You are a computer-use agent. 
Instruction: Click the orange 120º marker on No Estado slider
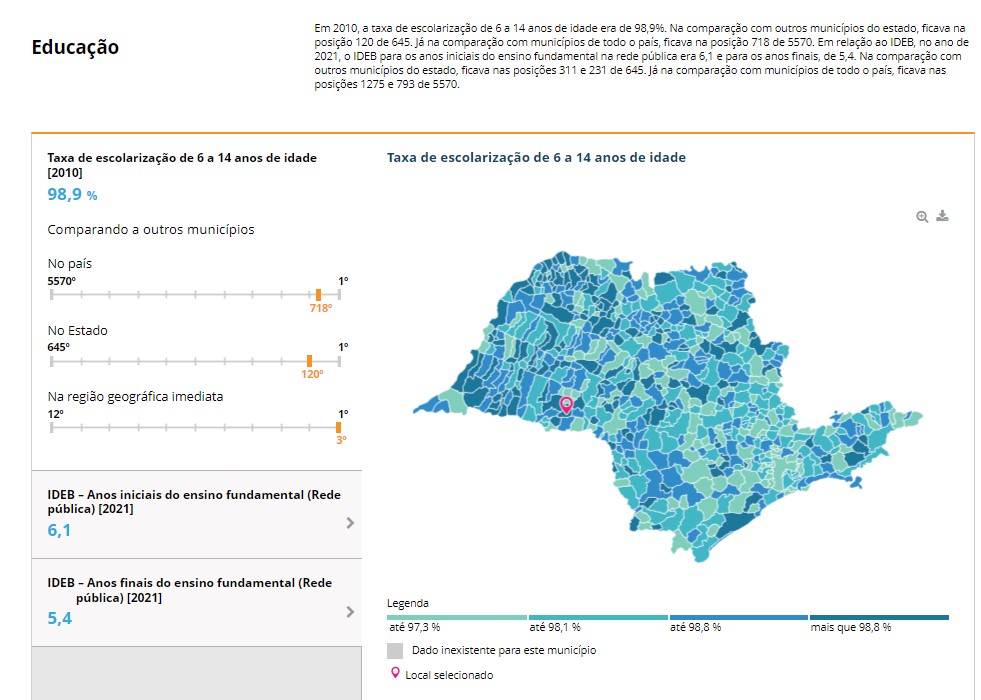tap(309, 361)
